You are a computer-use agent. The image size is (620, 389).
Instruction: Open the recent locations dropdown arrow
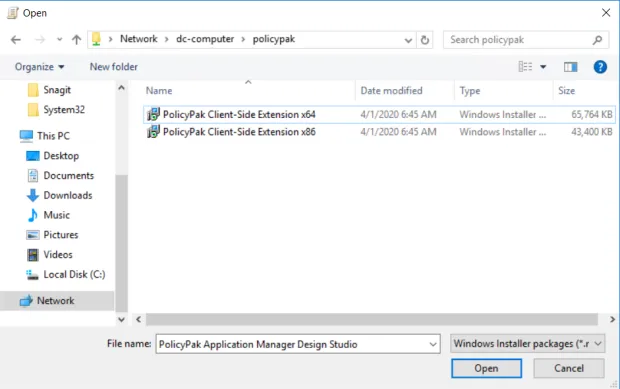point(59,40)
